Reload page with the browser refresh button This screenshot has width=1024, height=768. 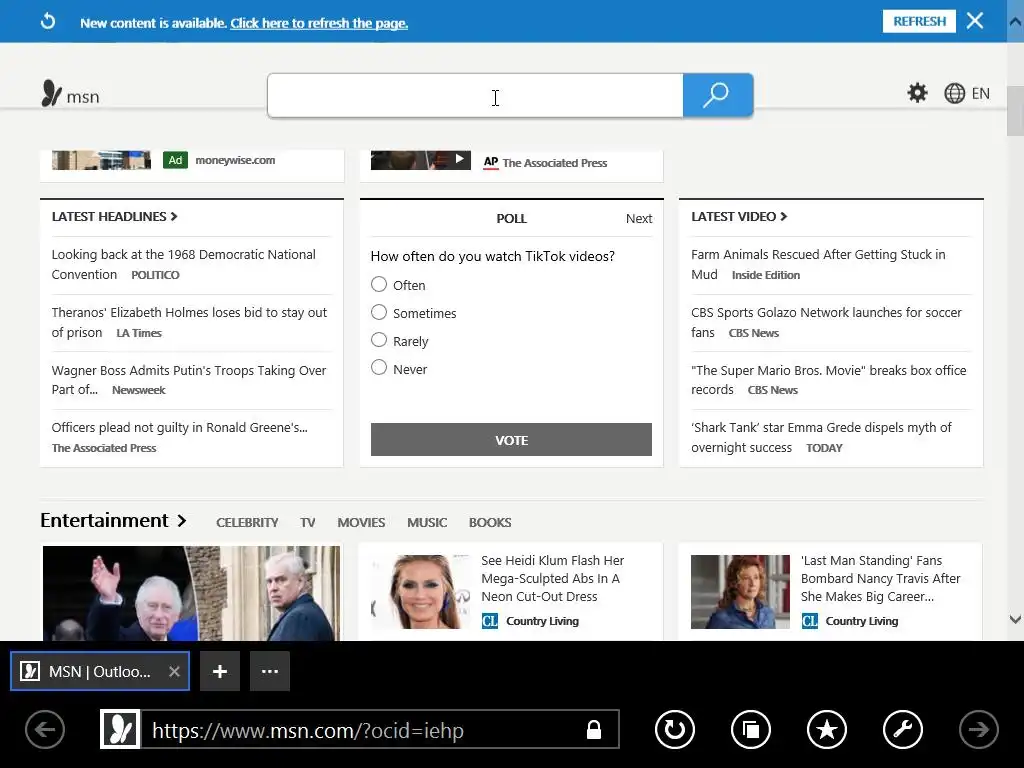pos(675,729)
